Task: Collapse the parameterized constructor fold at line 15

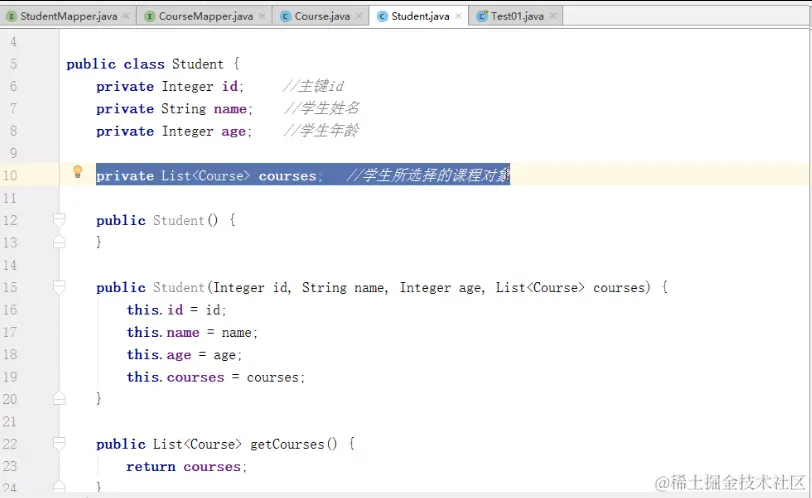Action: 59,287
